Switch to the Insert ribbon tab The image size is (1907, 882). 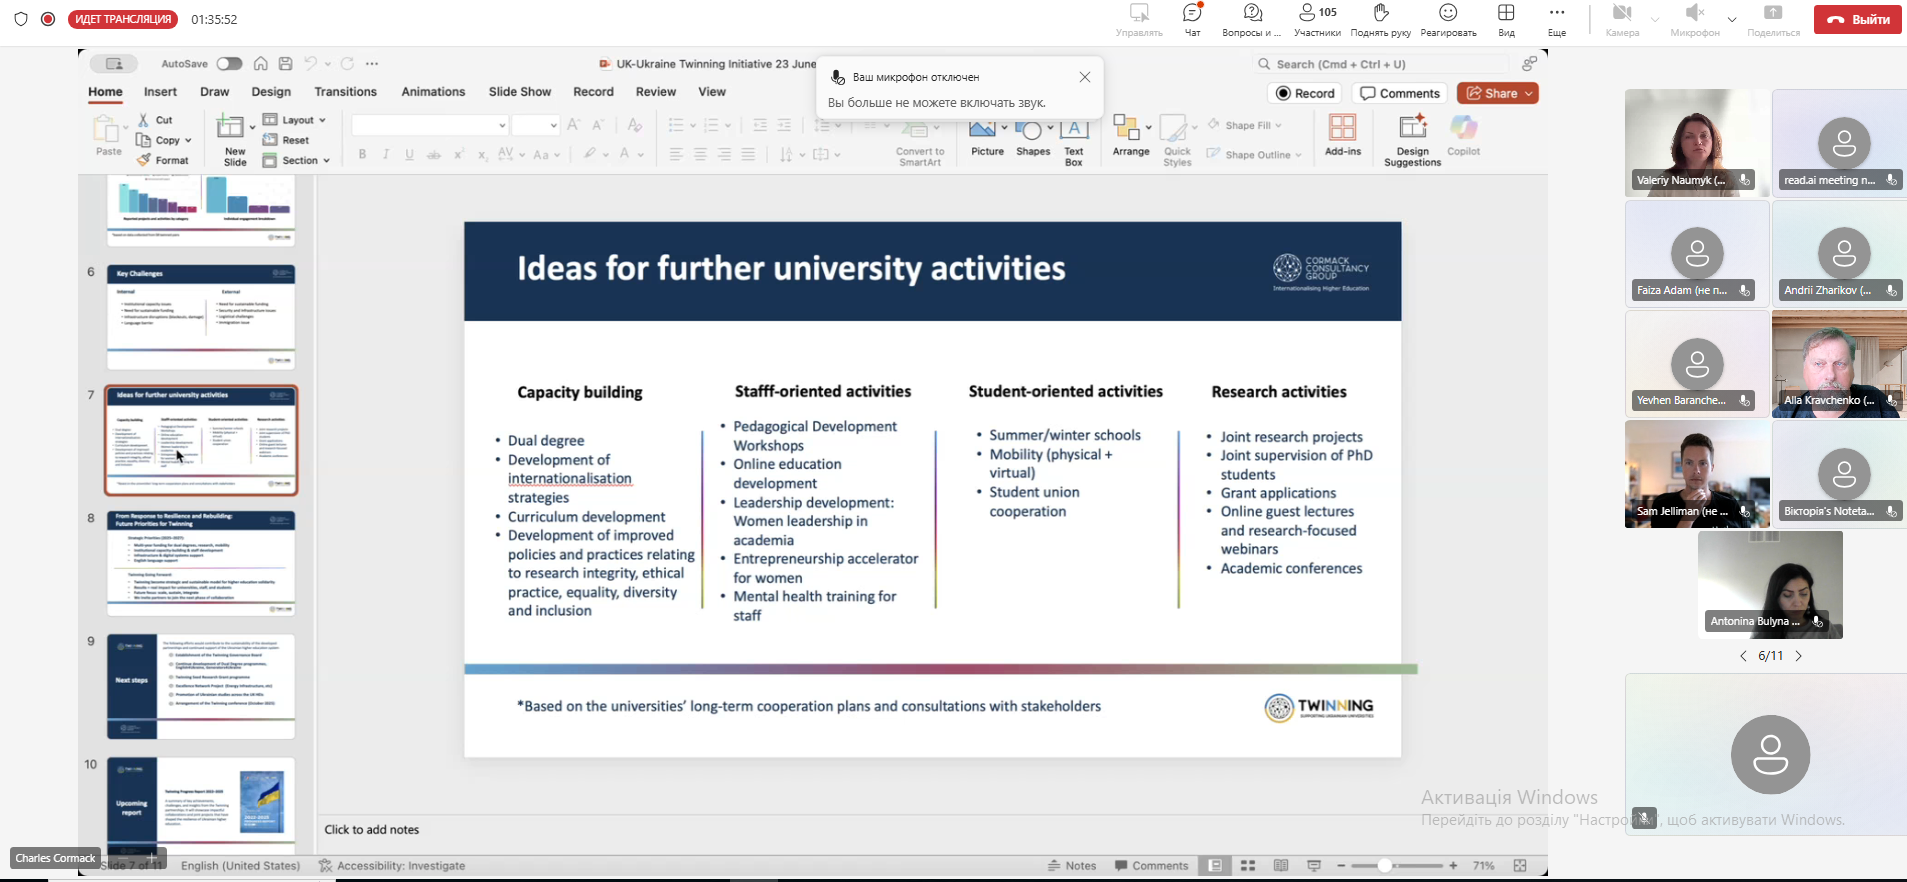[160, 92]
